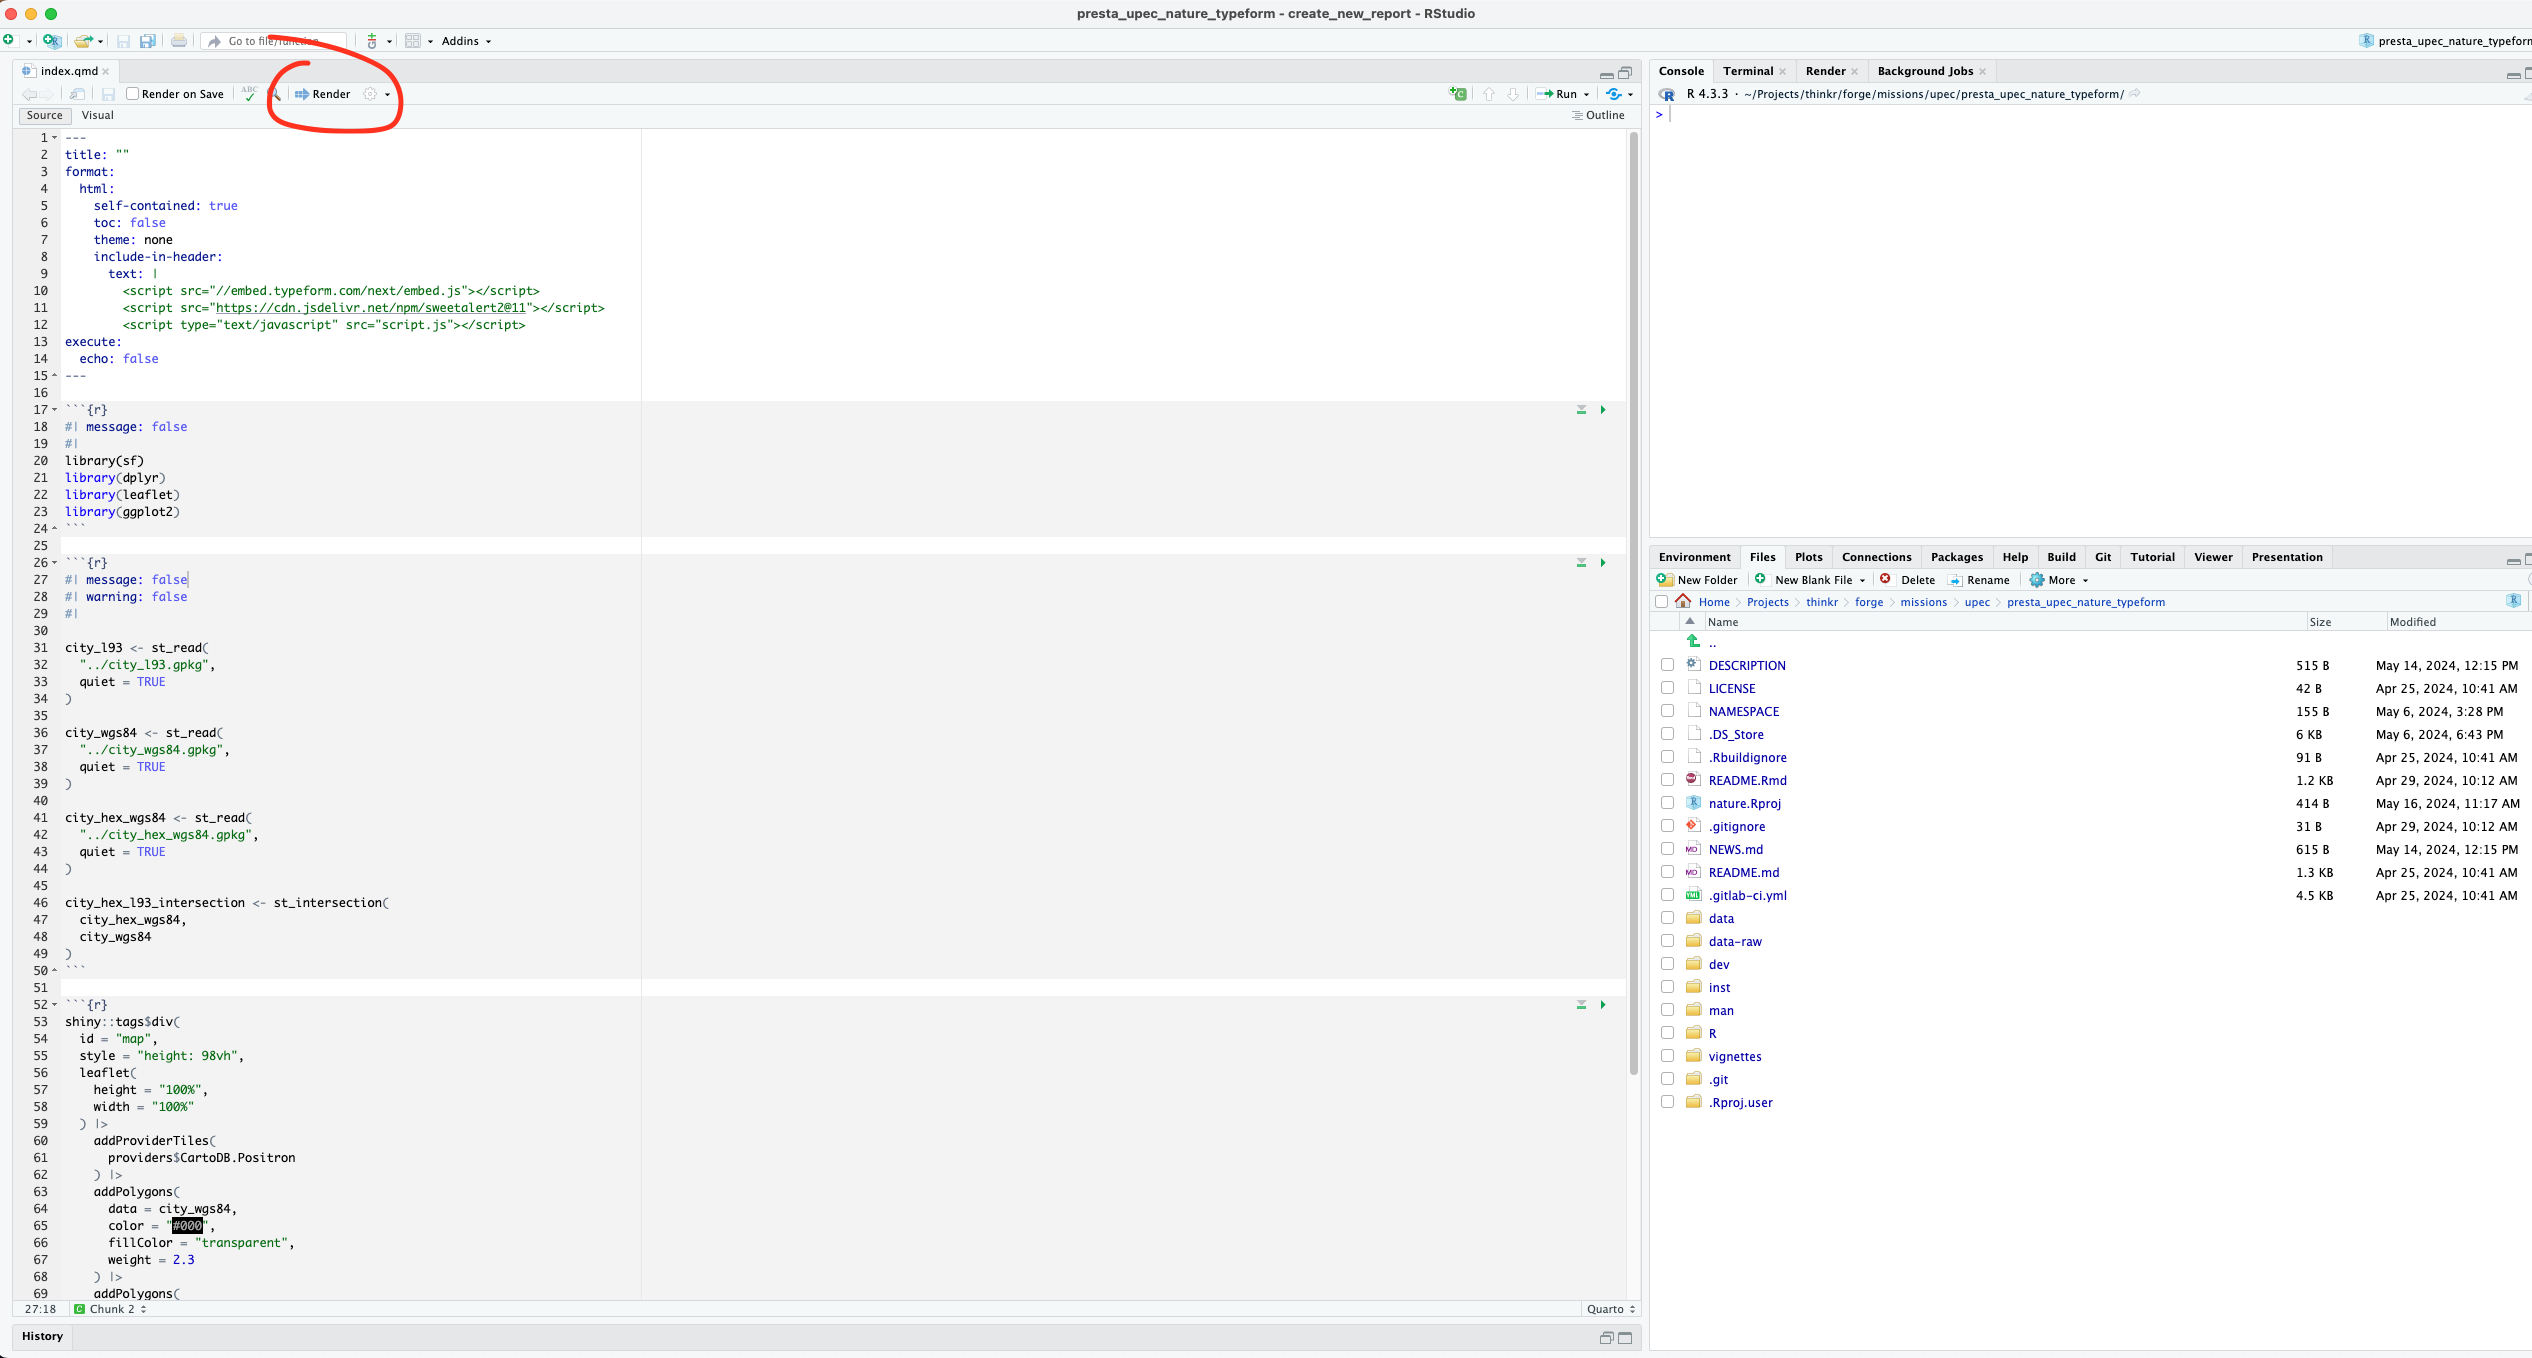The image size is (2532, 1358).
Task: Switch to the Terminal tab
Action: click(1747, 71)
